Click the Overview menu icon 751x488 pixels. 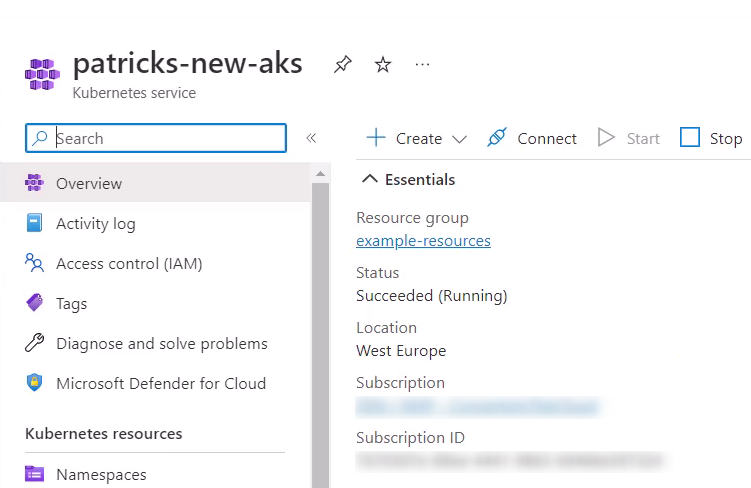tap(34, 183)
